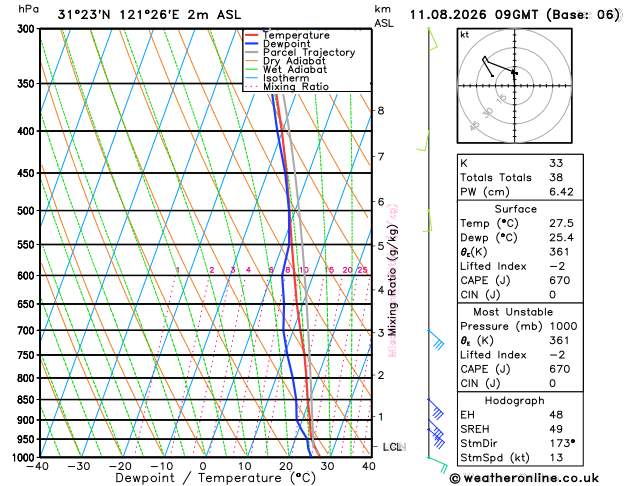Click the surface Dewp value 25.4

561,238
